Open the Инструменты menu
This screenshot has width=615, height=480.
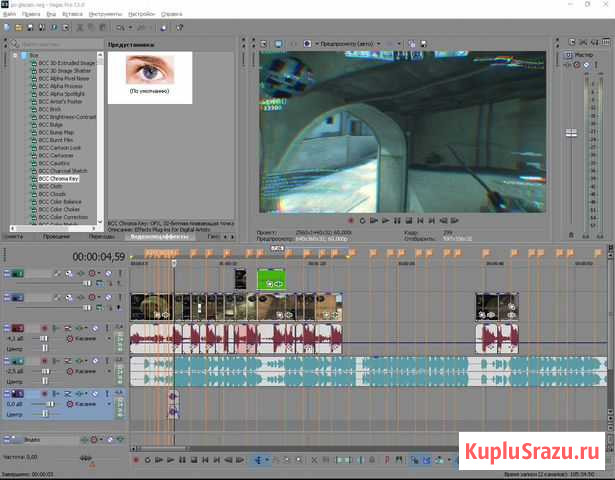pos(106,14)
